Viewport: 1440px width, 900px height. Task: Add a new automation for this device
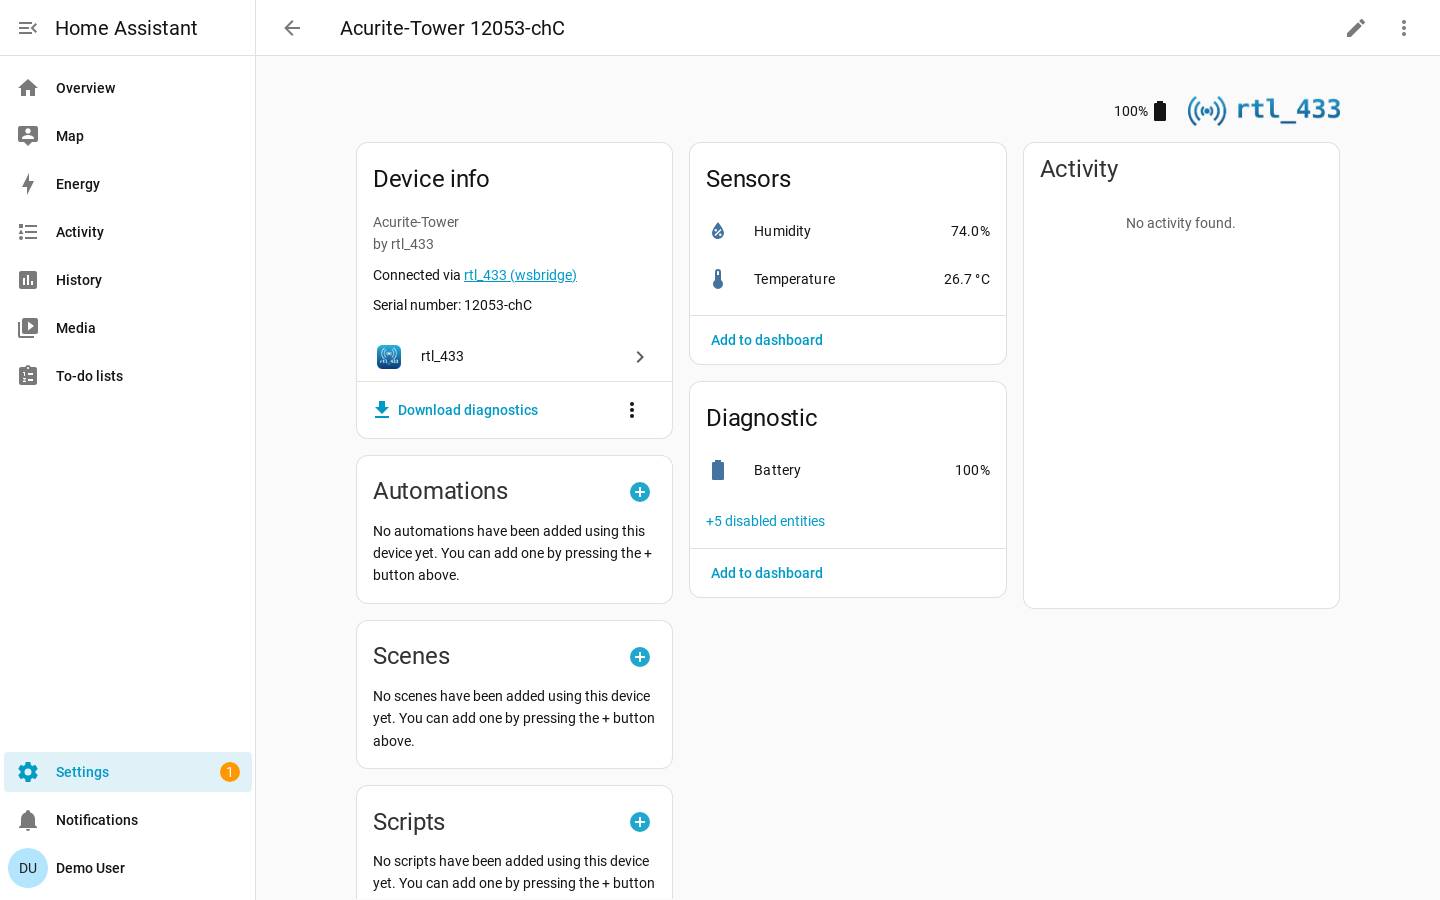[x=640, y=492]
